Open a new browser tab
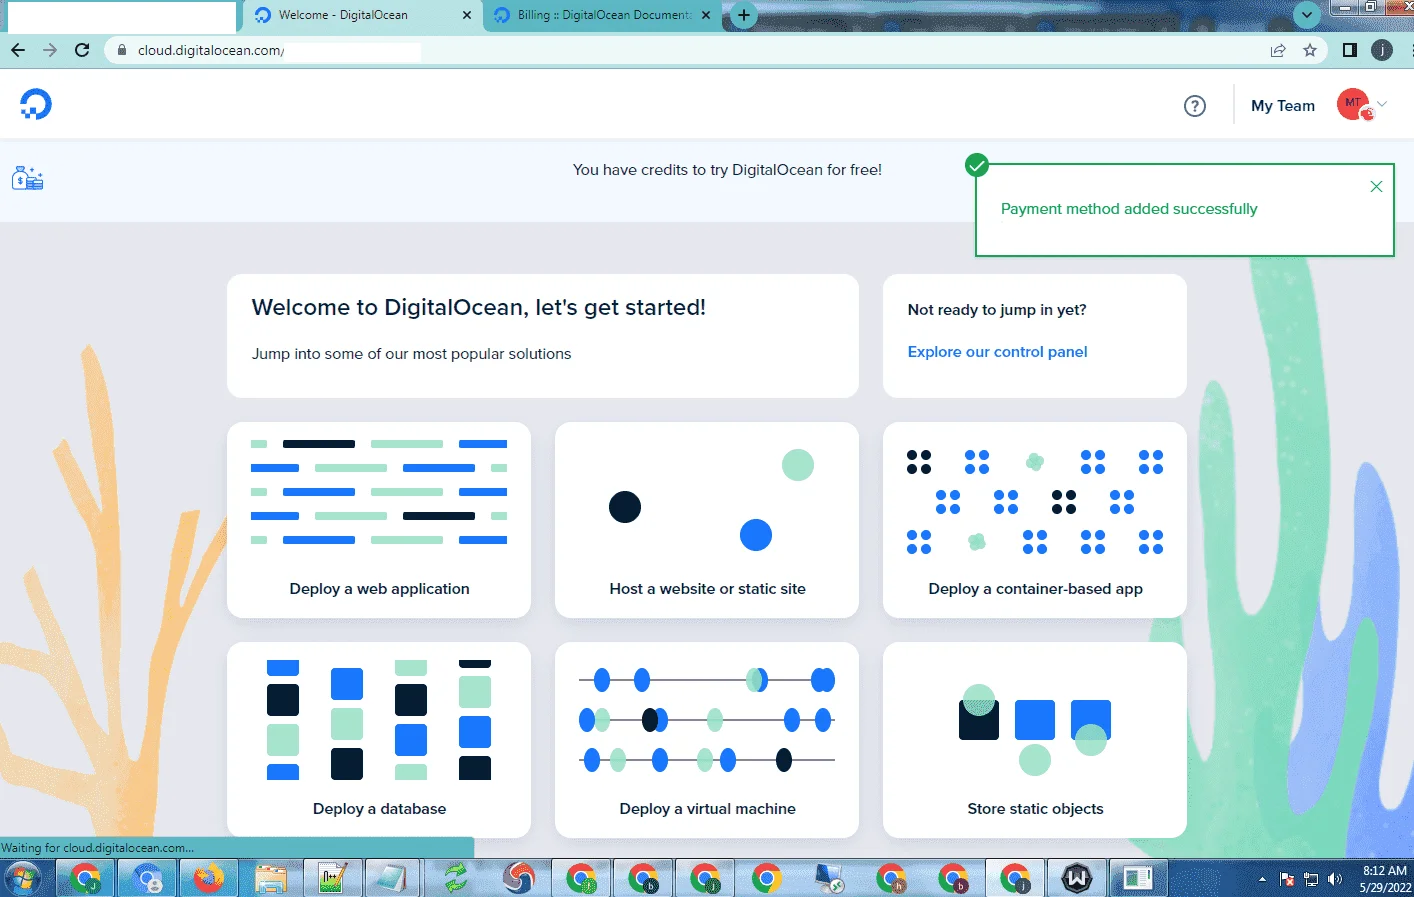The image size is (1414, 897). point(743,15)
